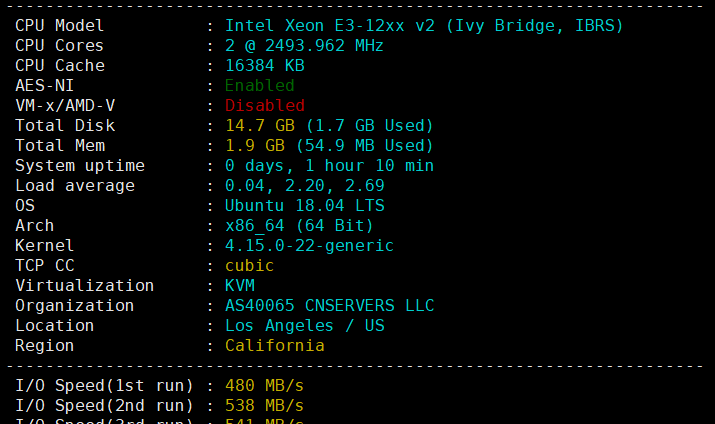Image resolution: width=715 pixels, height=424 pixels.
Task: Click the CPU Cache label
Action: [x=60, y=66]
